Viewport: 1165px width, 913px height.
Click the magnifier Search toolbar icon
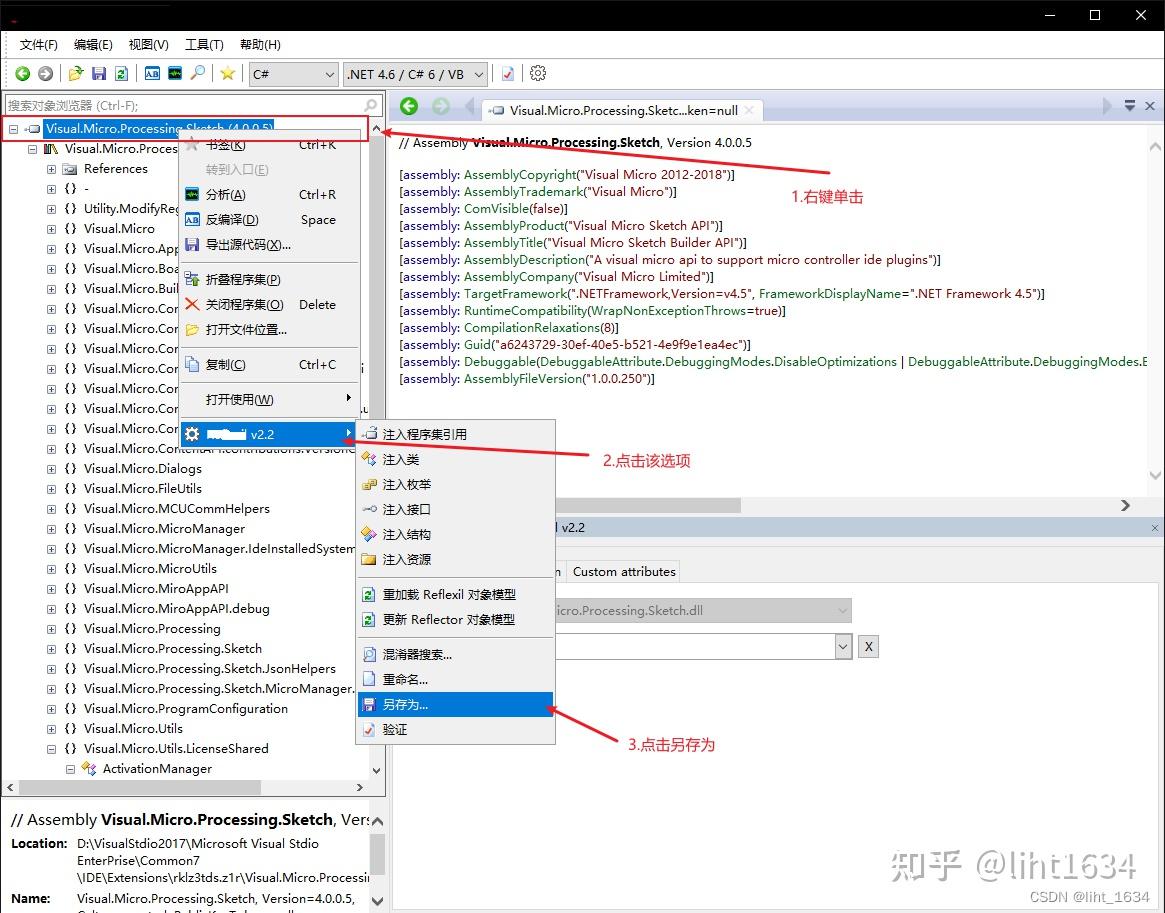pyautogui.click(x=198, y=74)
